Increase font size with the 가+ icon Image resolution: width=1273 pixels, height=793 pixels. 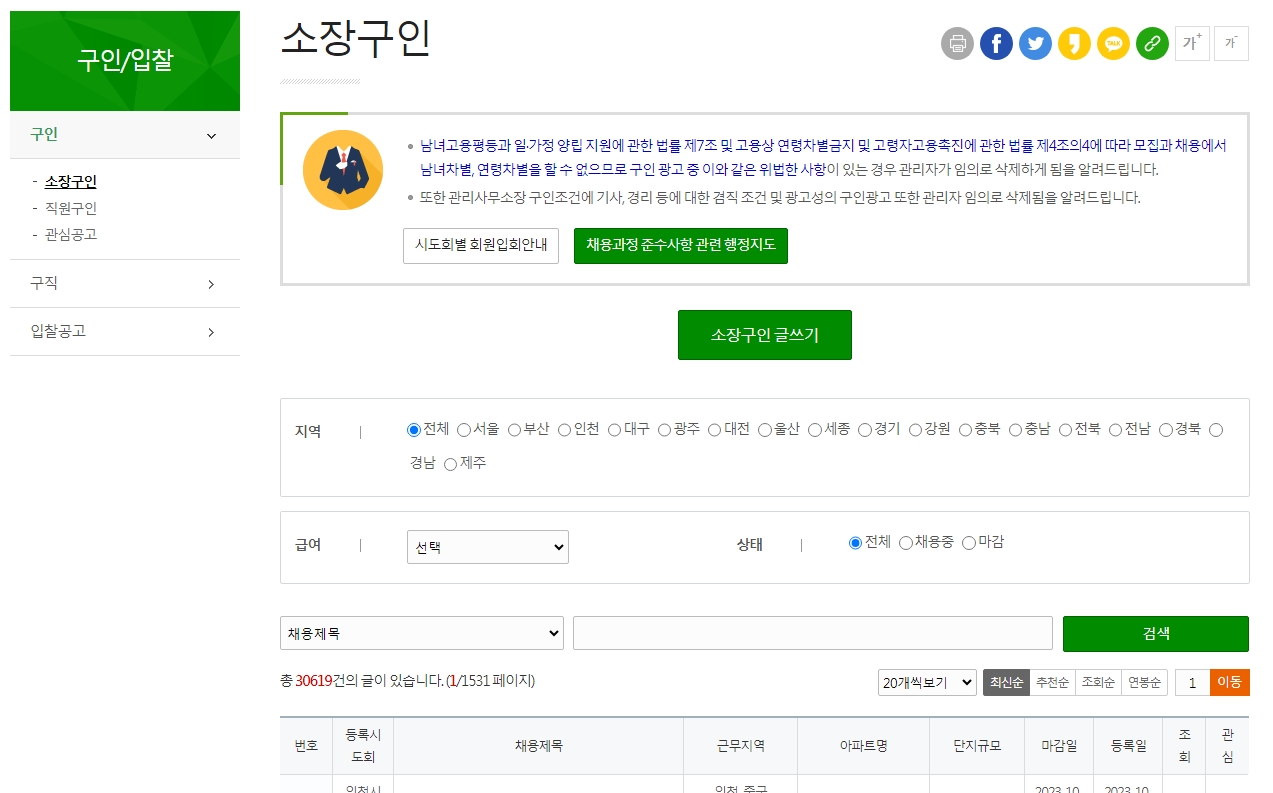tap(1191, 43)
